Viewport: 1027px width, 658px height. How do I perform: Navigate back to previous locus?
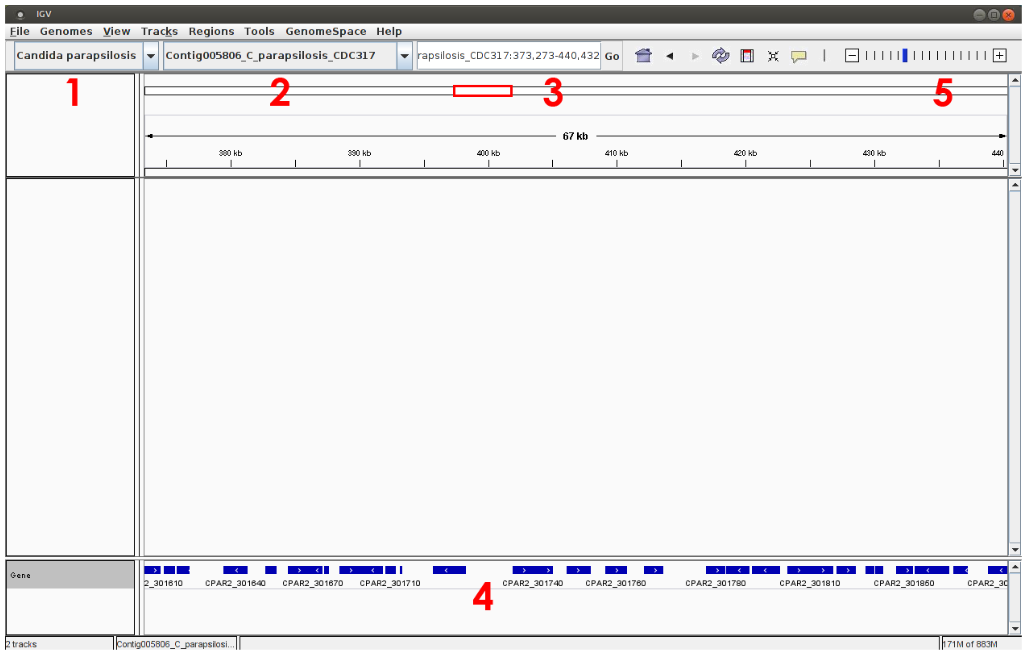(x=668, y=56)
